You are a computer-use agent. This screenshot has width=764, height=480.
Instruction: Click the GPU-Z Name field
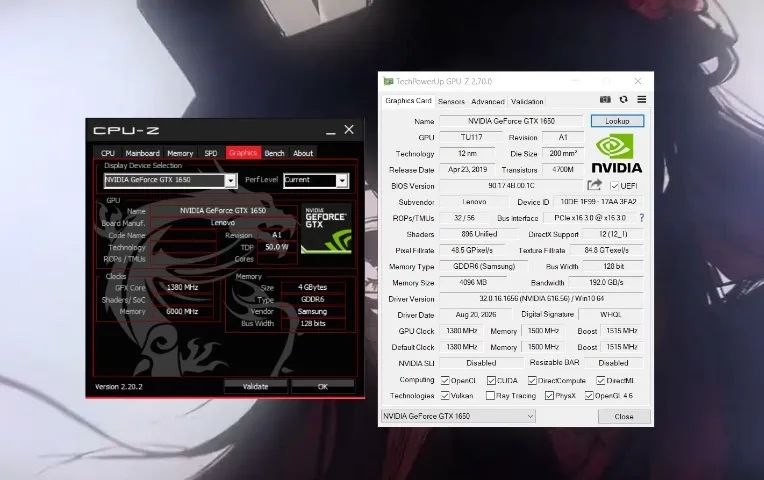click(x=512, y=121)
